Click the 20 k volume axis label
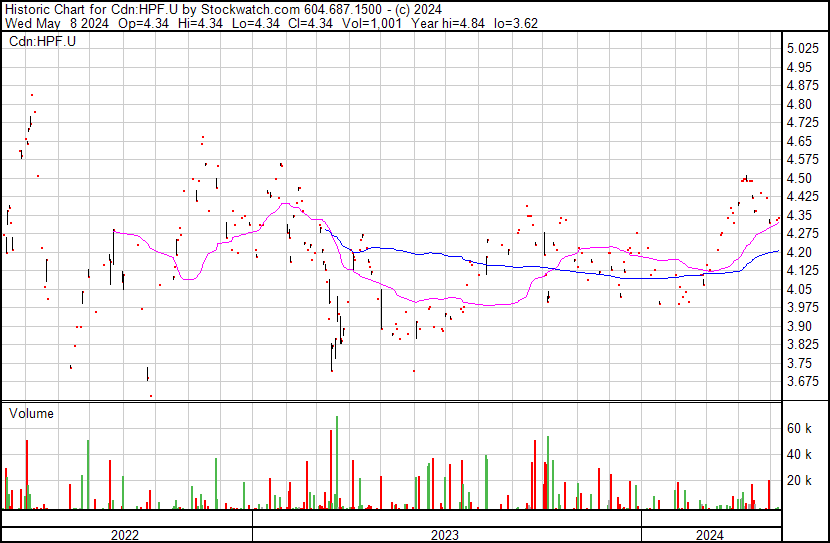Image resolution: width=830 pixels, height=543 pixels. coord(799,480)
